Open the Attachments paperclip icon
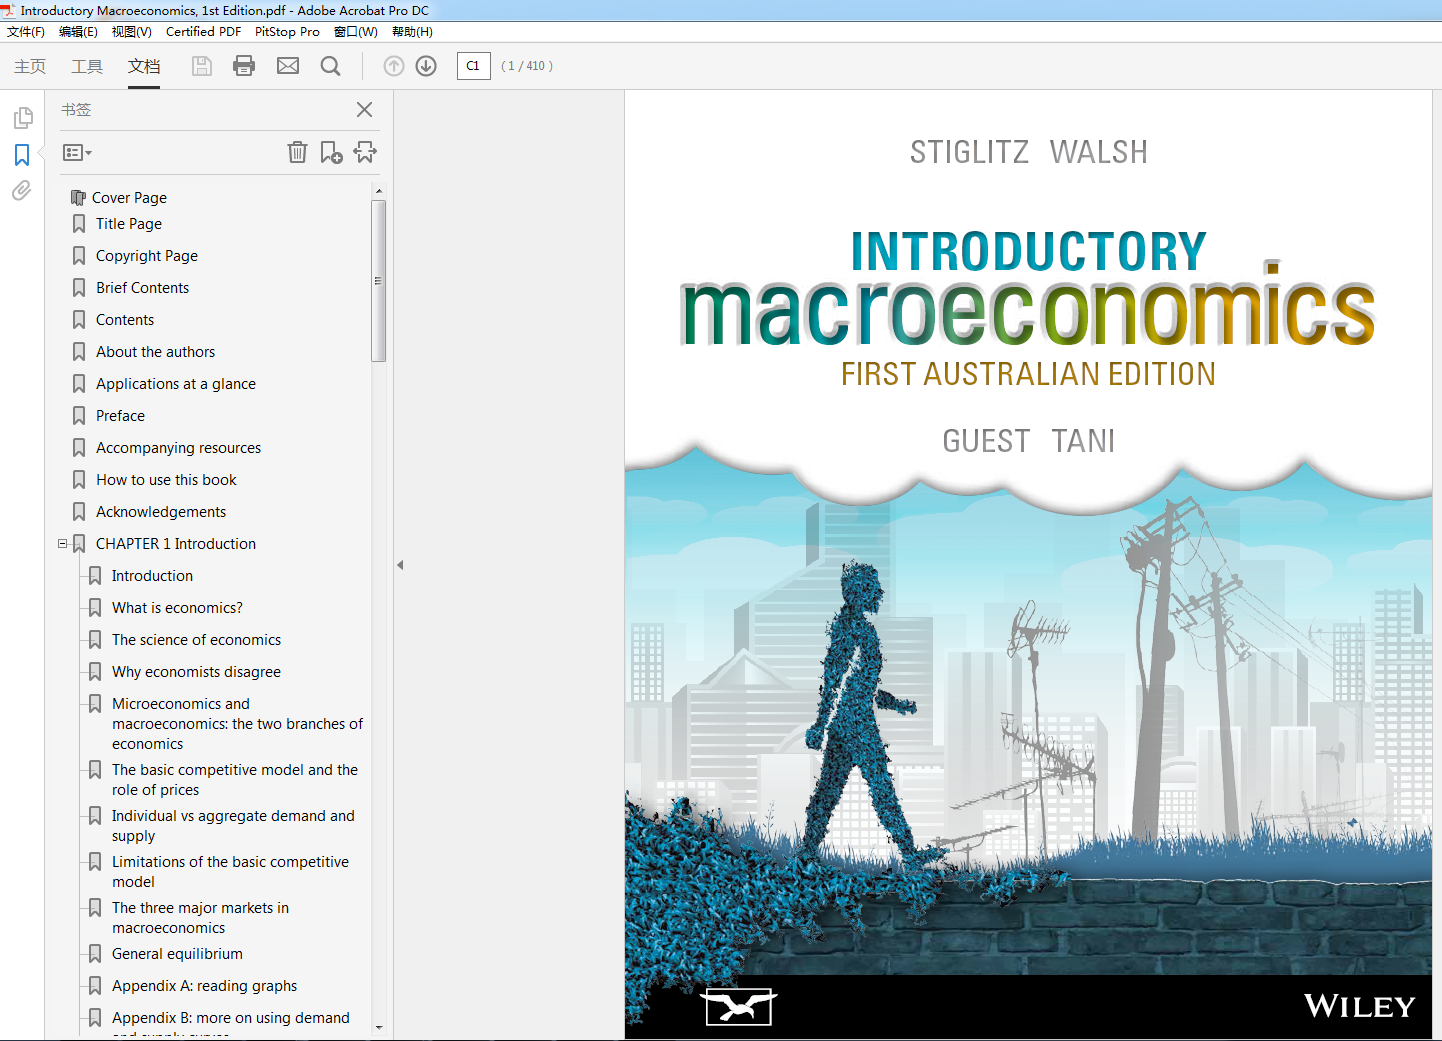This screenshot has width=1442, height=1041. pos(22,190)
